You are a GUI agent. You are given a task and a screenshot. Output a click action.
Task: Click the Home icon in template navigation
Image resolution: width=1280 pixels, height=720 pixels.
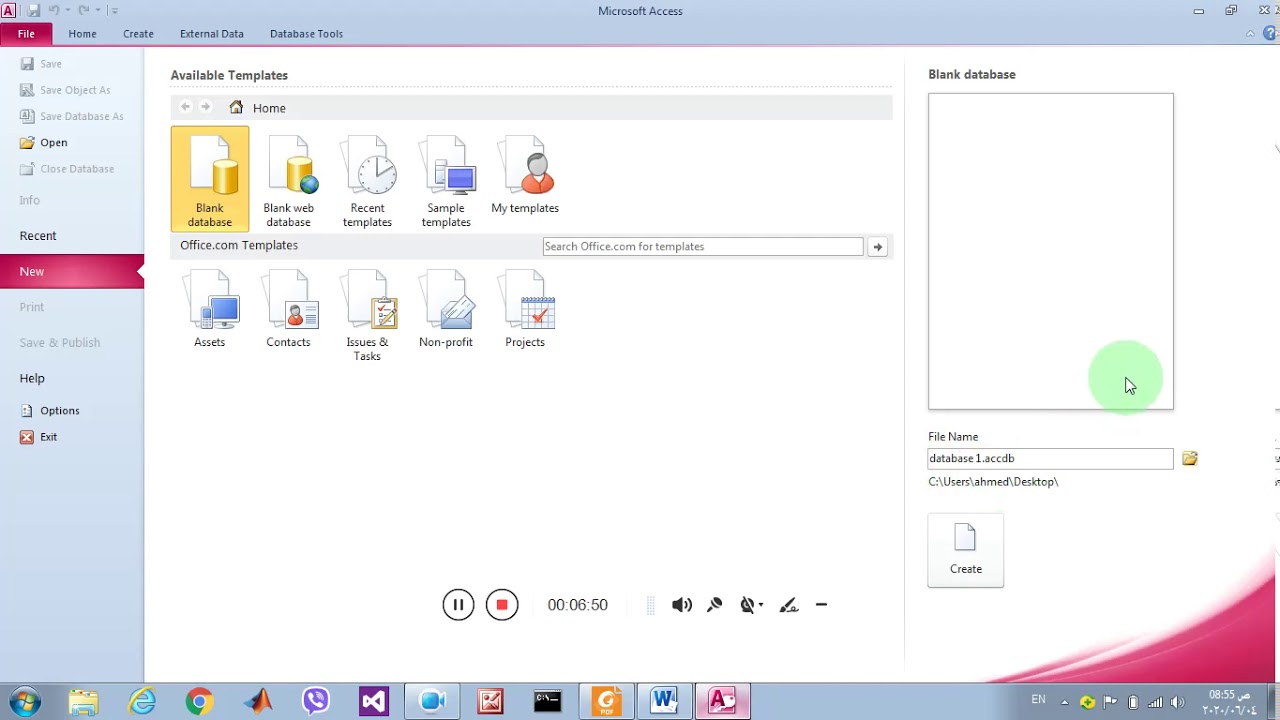coord(236,107)
